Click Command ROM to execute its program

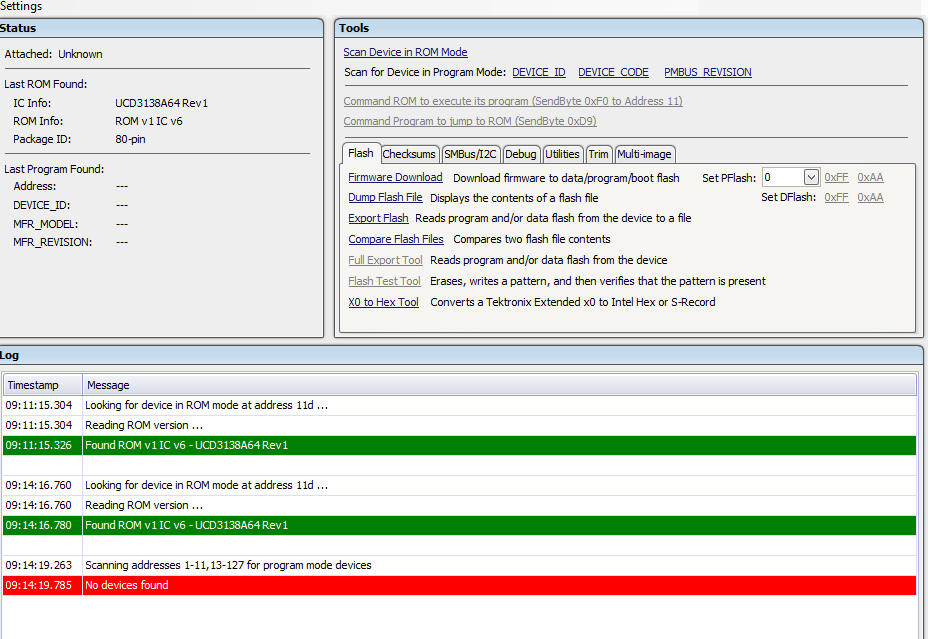pos(513,101)
